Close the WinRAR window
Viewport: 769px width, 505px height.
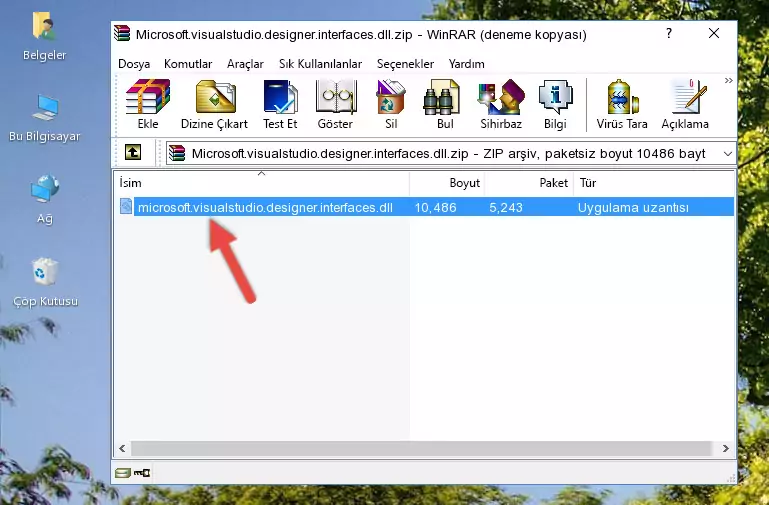714,33
